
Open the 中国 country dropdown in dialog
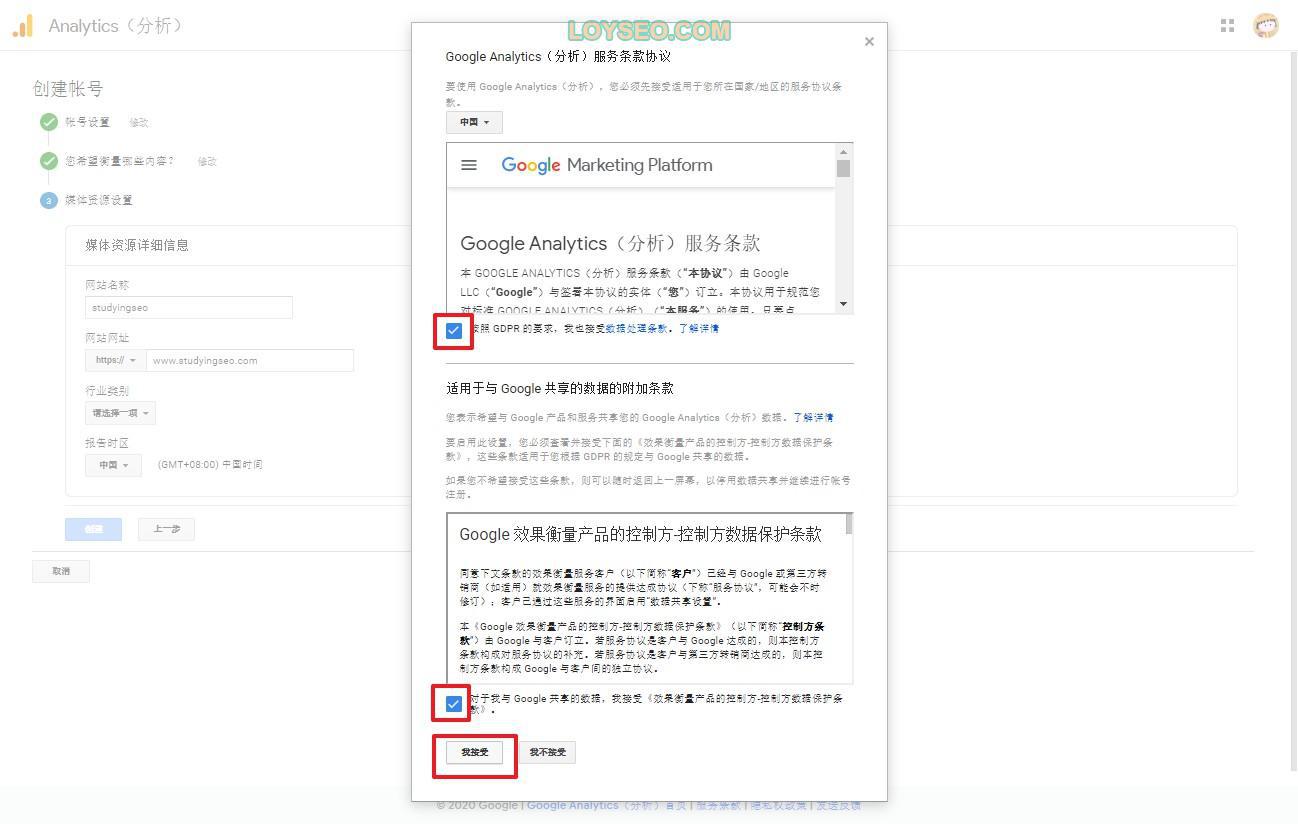click(474, 122)
